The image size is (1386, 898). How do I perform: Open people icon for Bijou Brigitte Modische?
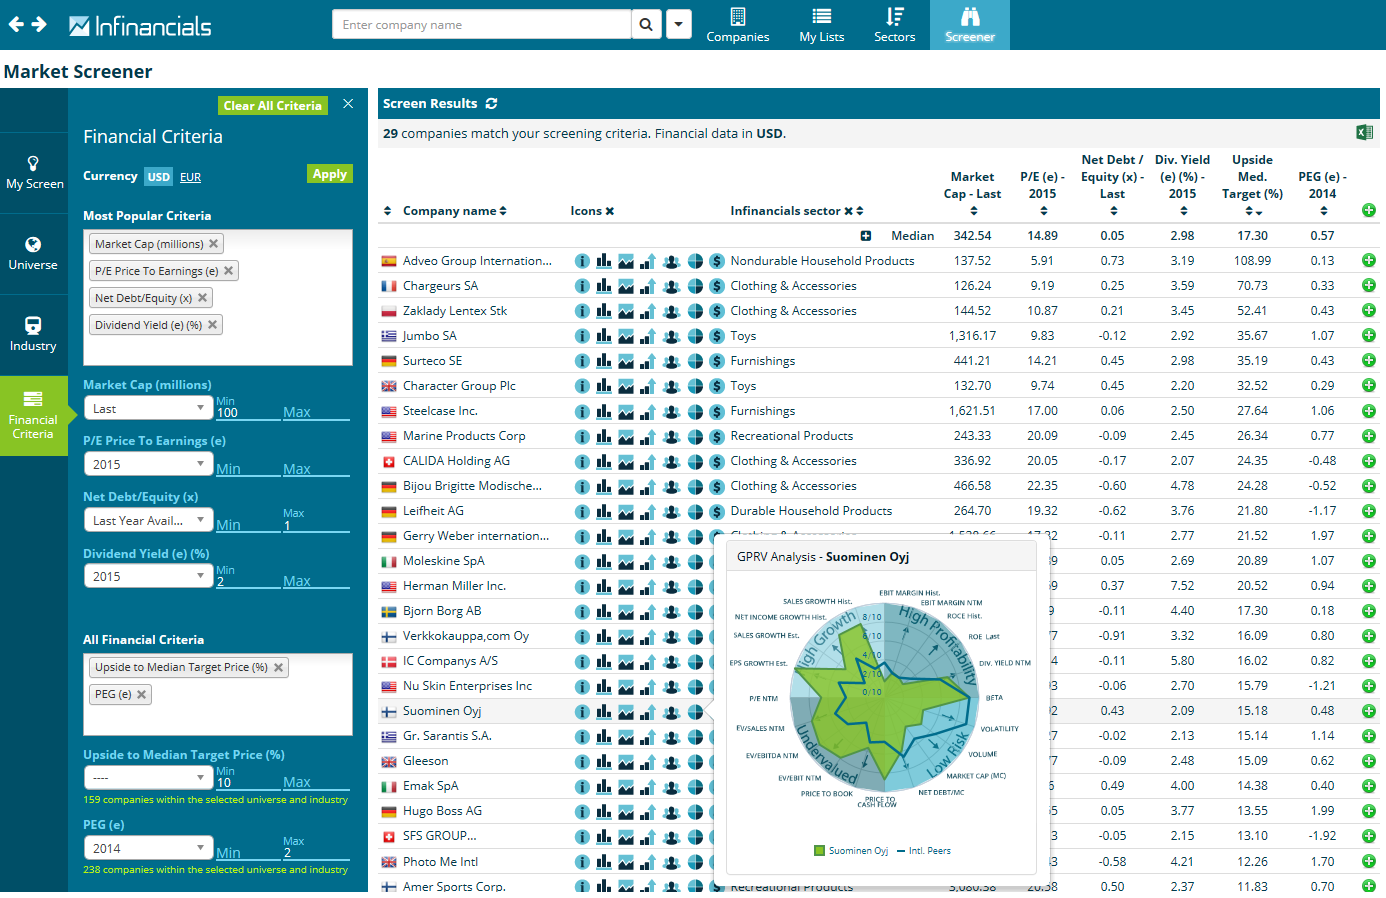click(x=671, y=486)
